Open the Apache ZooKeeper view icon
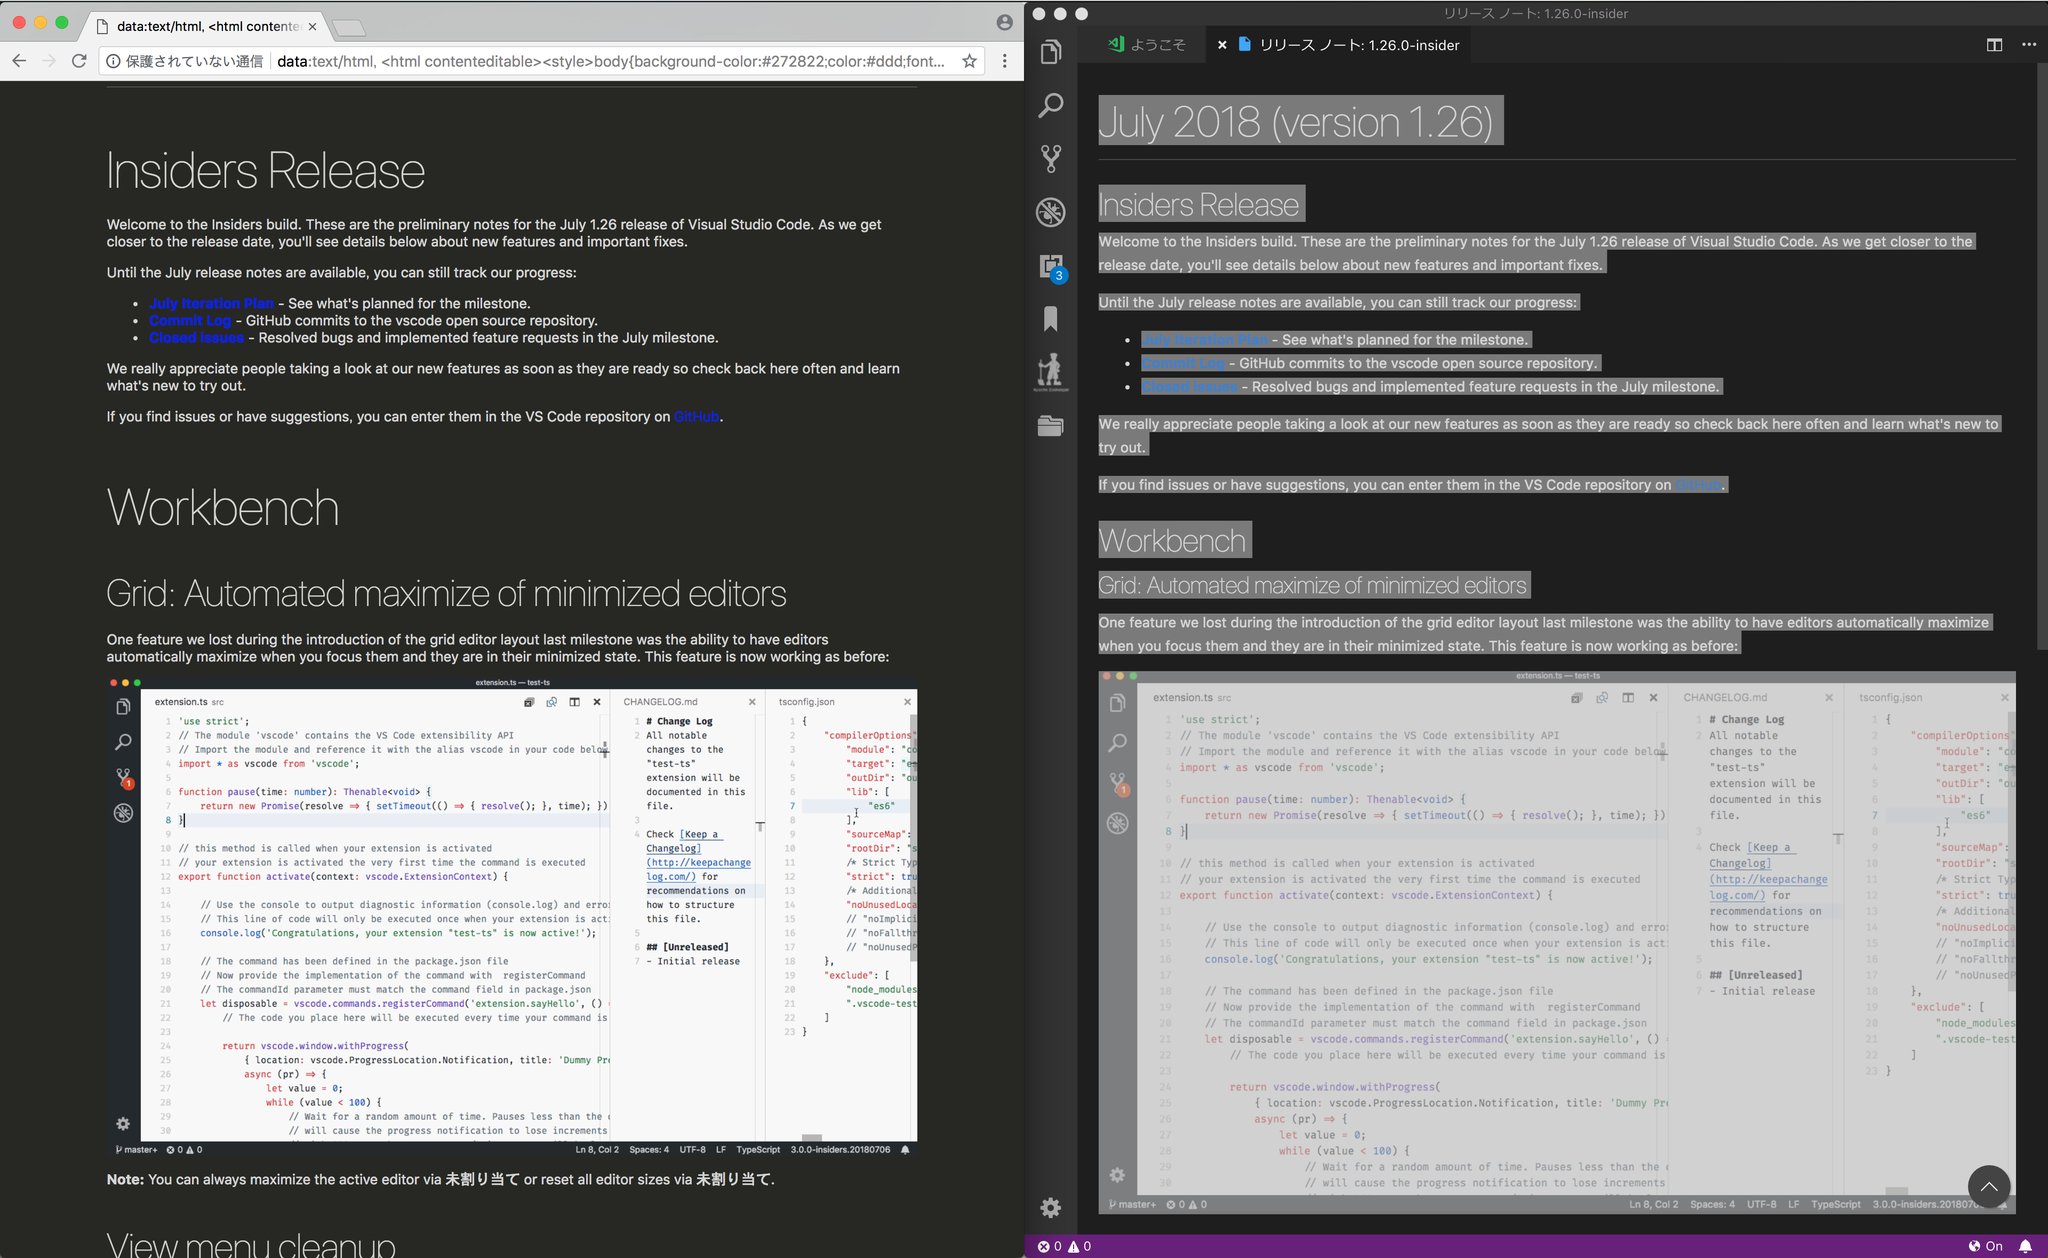This screenshot has width=2048, height=1258. [1050, 372]
